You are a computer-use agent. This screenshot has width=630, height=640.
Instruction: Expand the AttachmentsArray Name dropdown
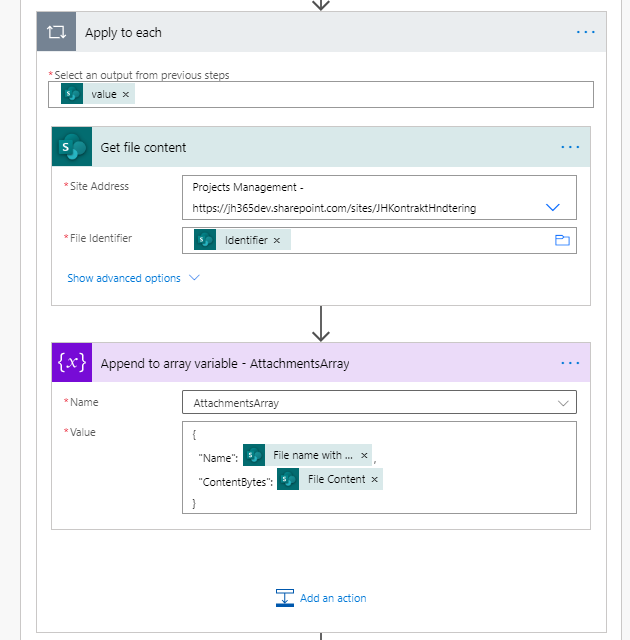563,403
